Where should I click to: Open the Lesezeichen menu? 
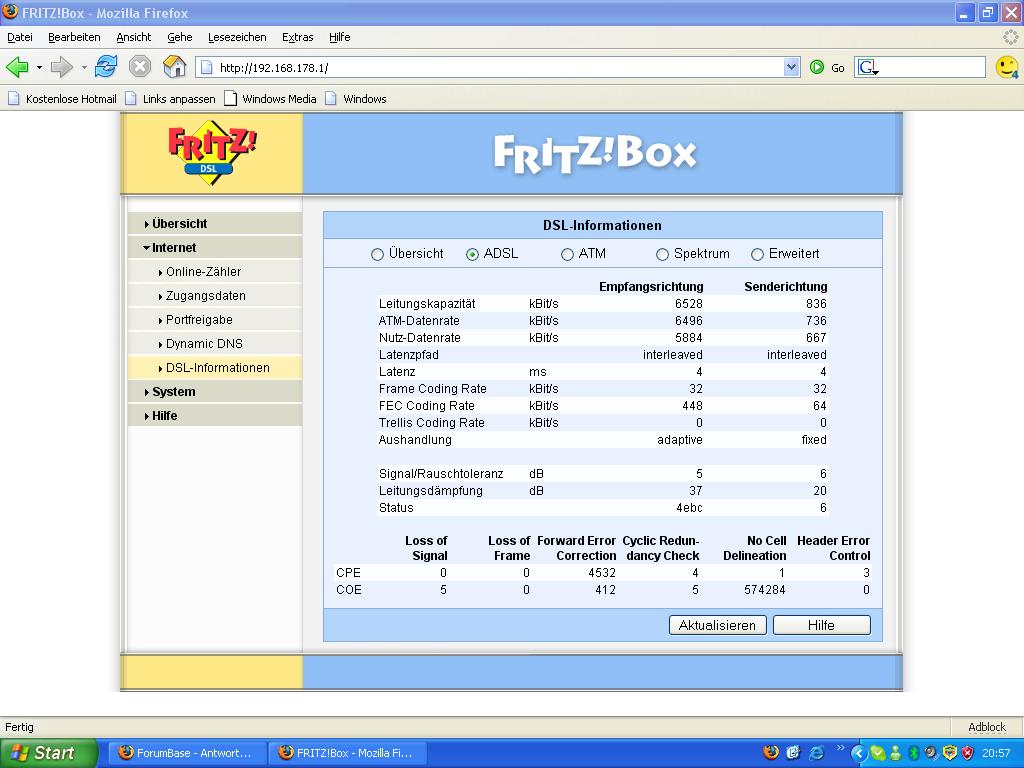click(x=237, y=37)
